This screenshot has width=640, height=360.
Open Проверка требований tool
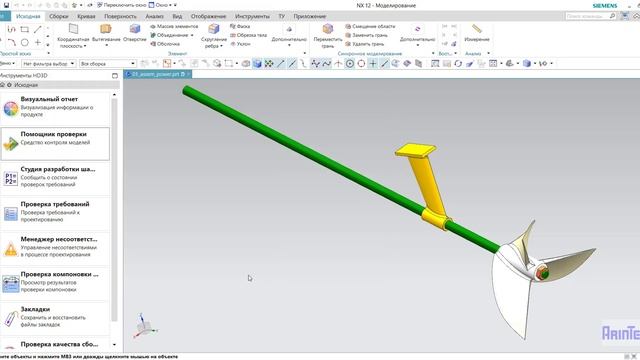55,213
